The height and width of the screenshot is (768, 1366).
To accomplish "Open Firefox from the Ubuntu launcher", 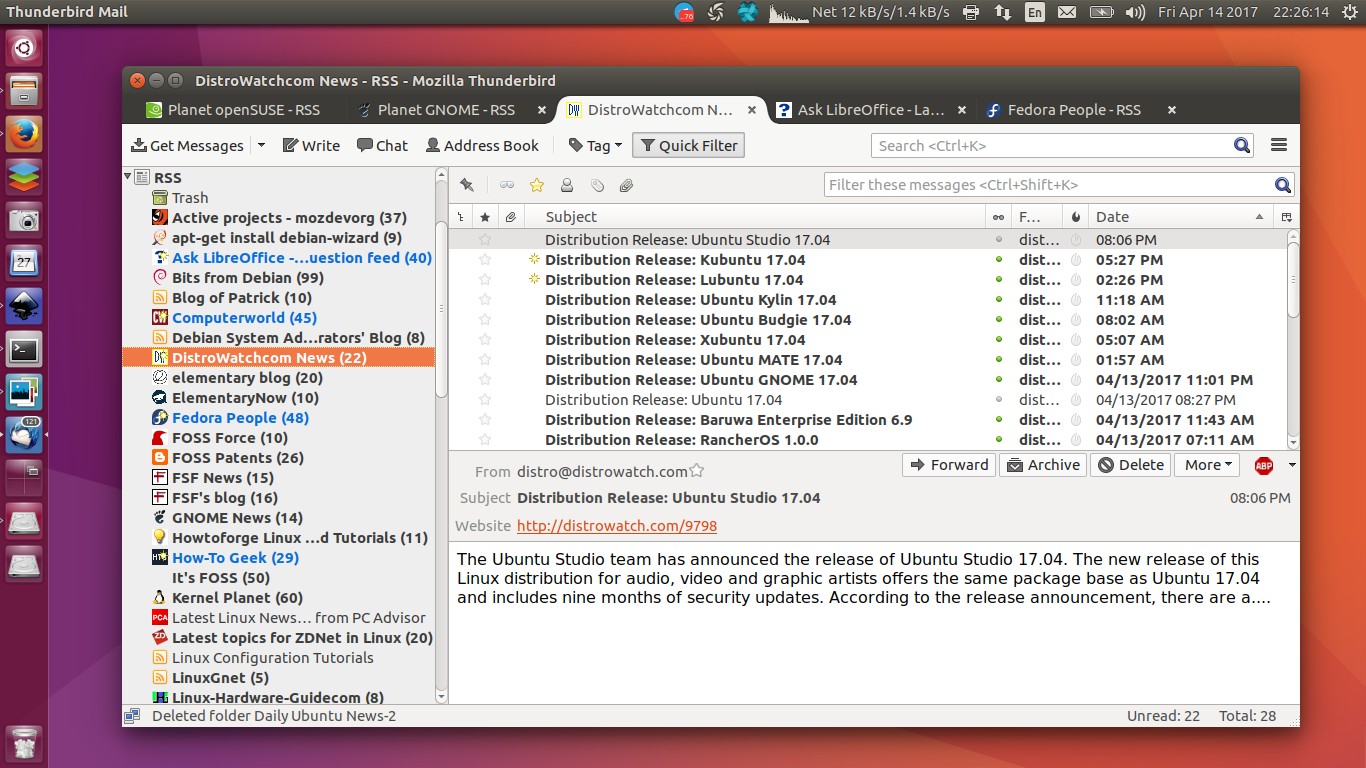I will (x=24, y=133).
